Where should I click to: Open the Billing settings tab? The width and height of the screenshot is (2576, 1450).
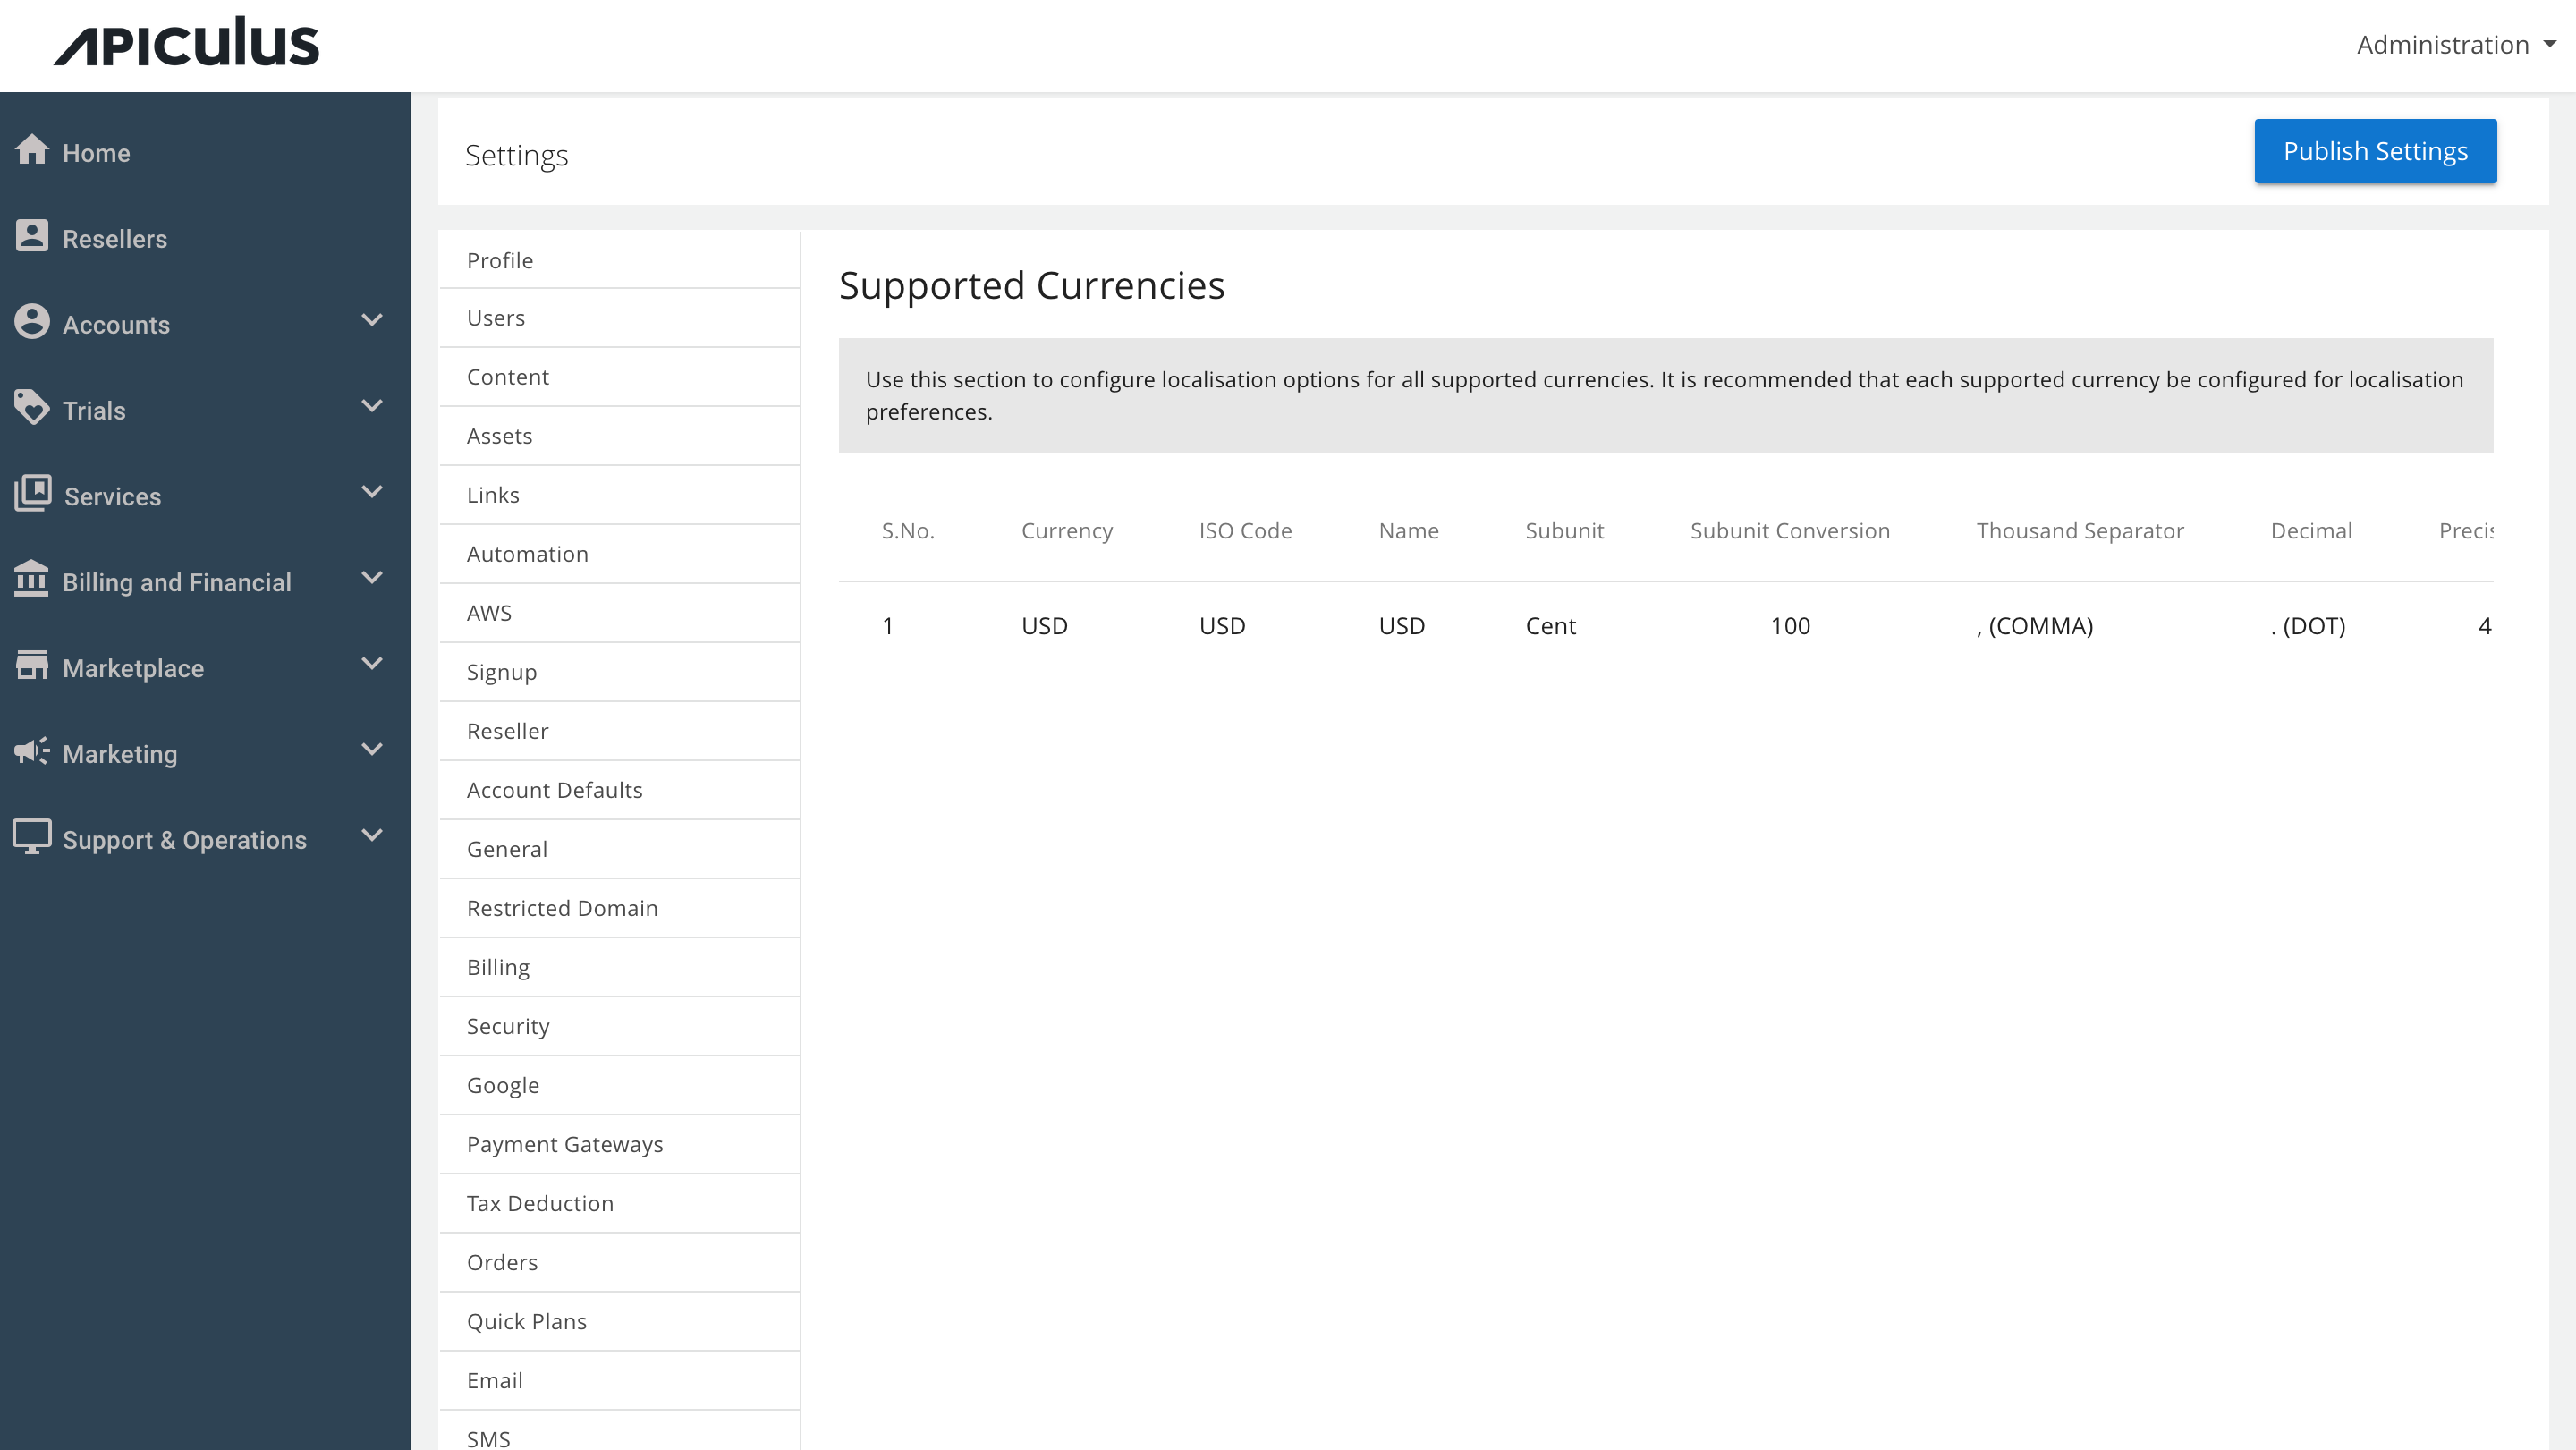619,967
